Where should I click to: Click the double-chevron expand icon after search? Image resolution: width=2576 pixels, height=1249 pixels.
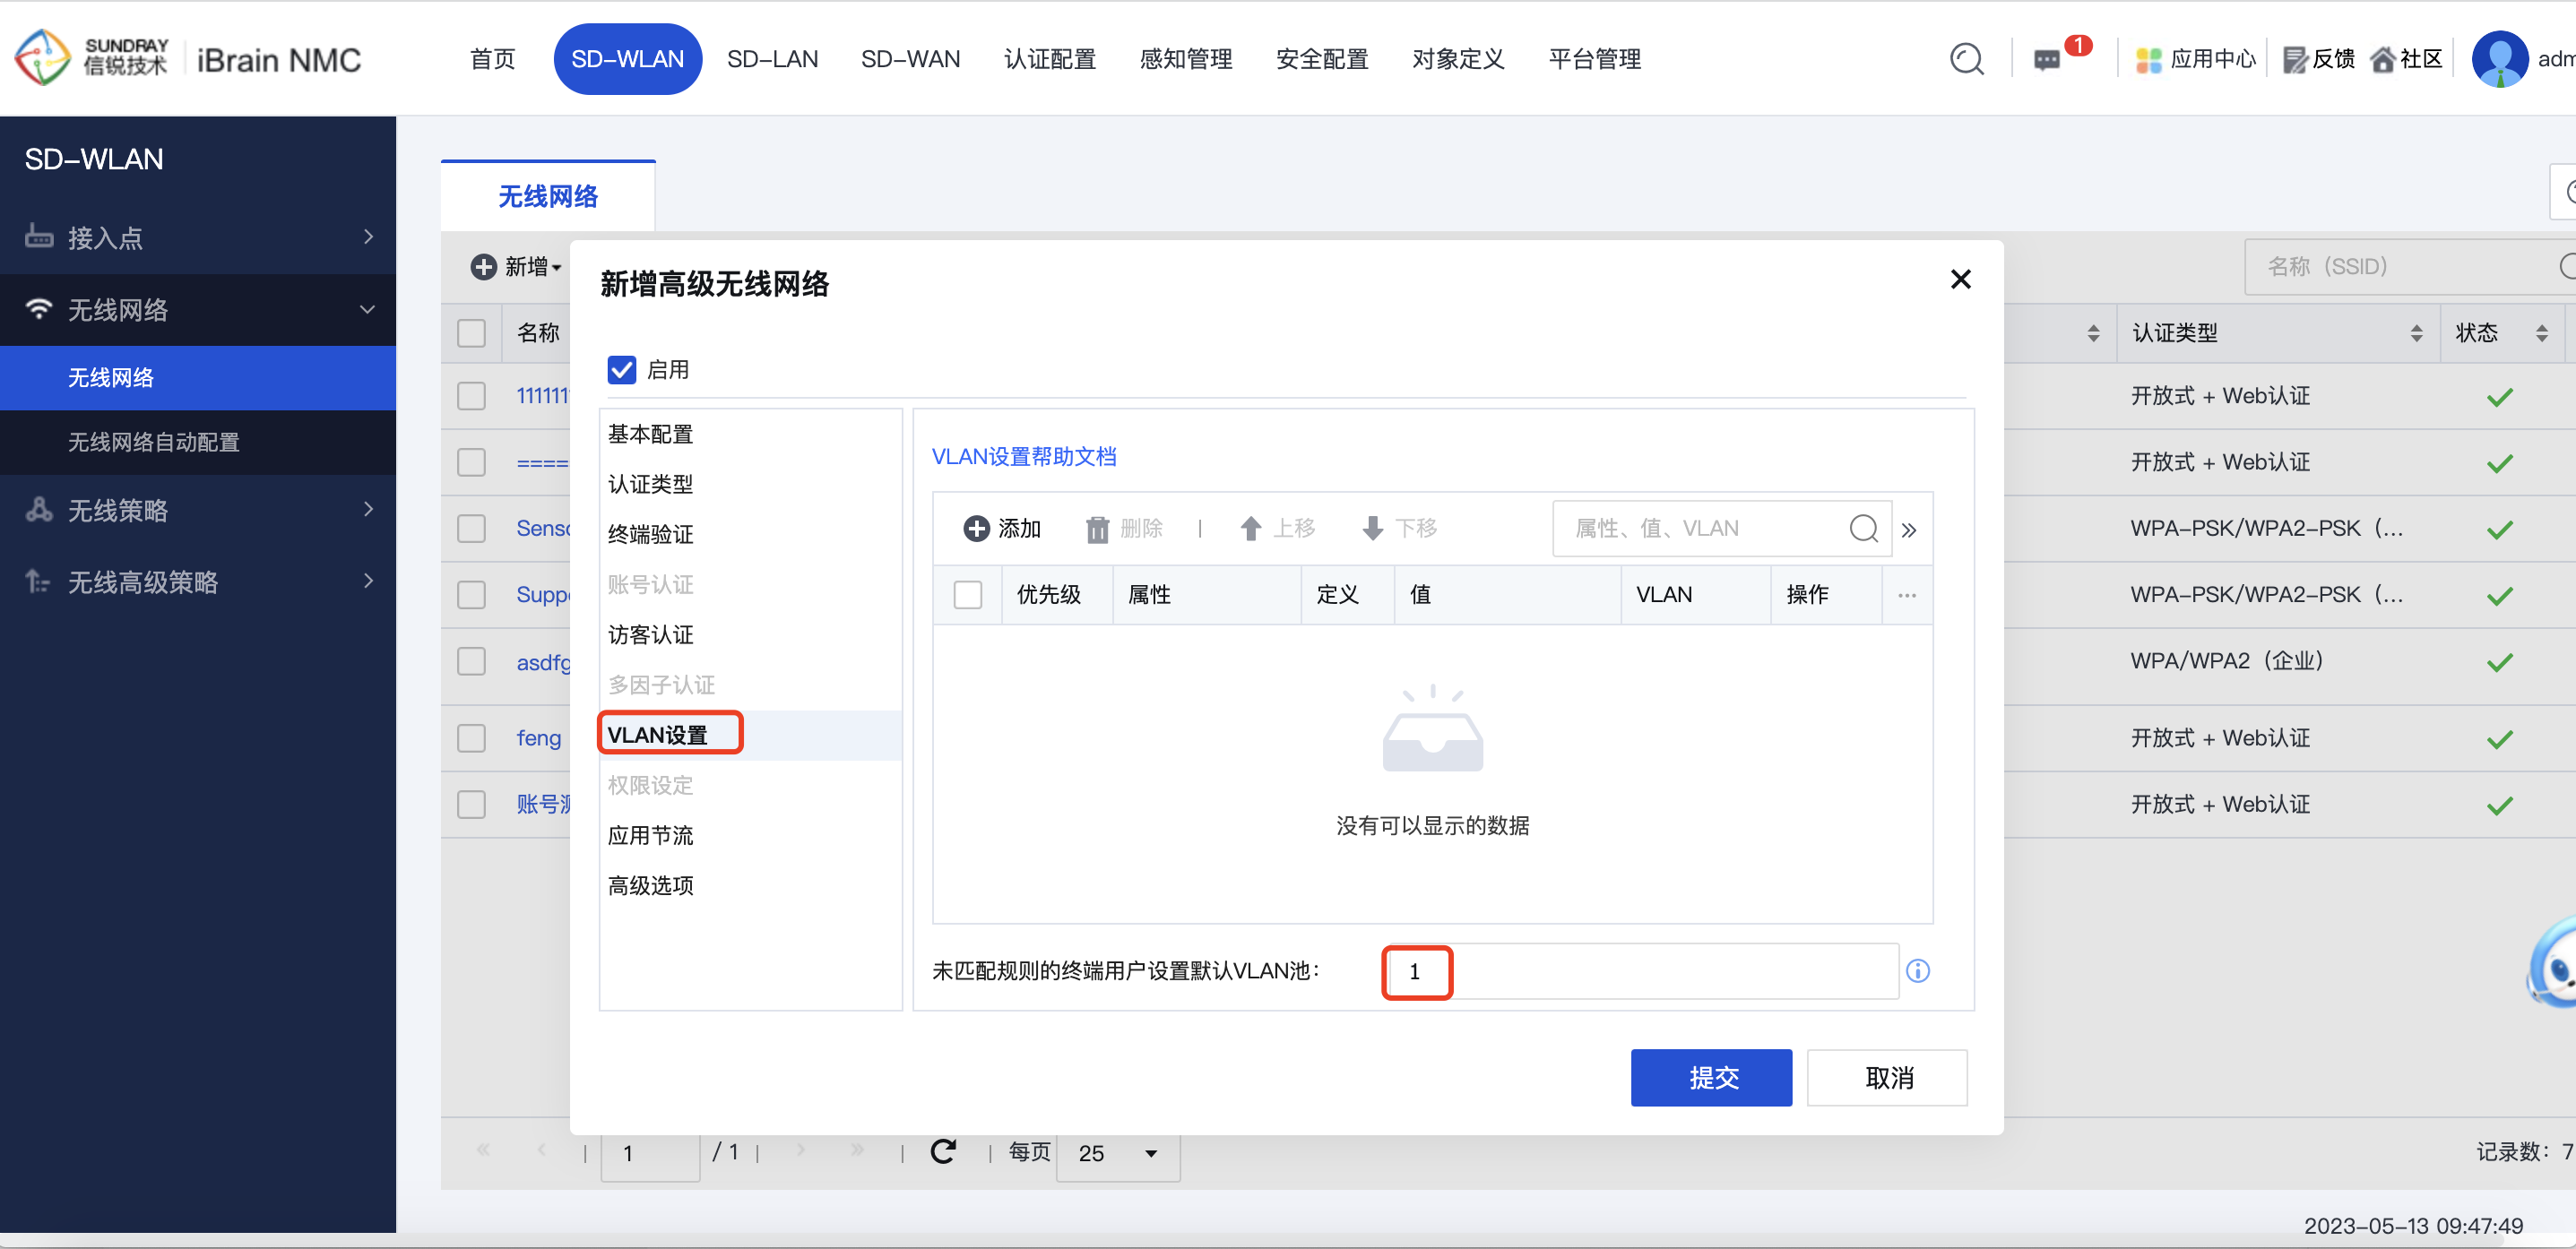coord(1908,530)
